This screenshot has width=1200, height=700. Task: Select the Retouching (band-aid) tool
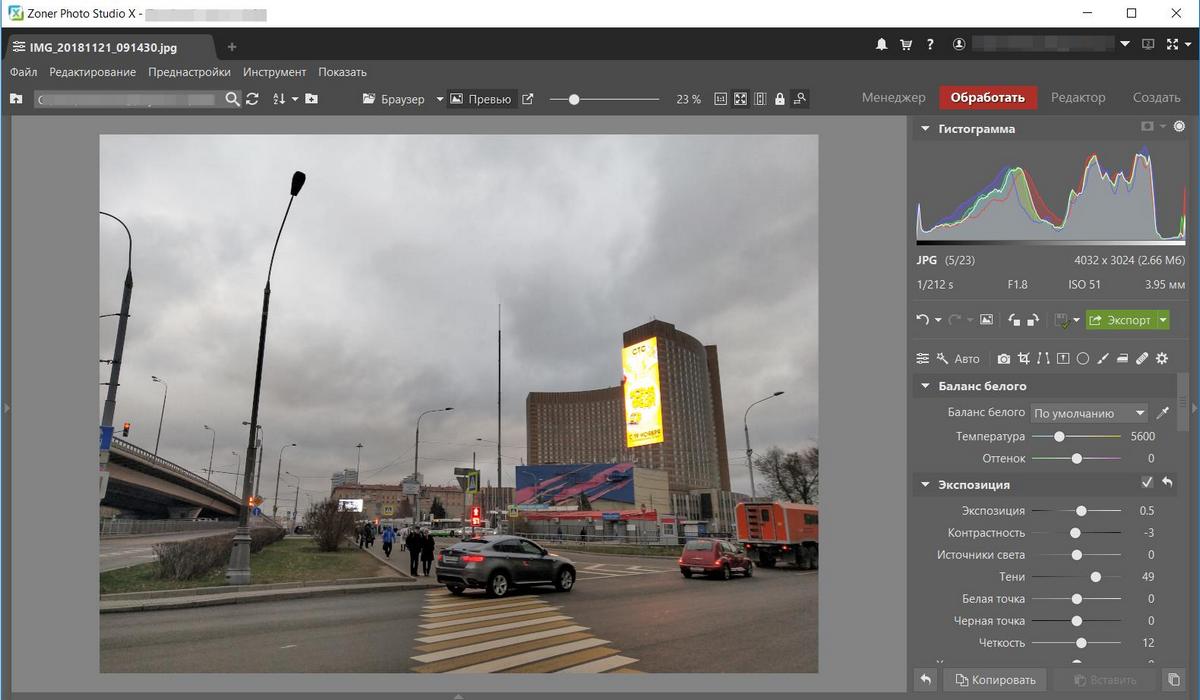[1143, 358]
